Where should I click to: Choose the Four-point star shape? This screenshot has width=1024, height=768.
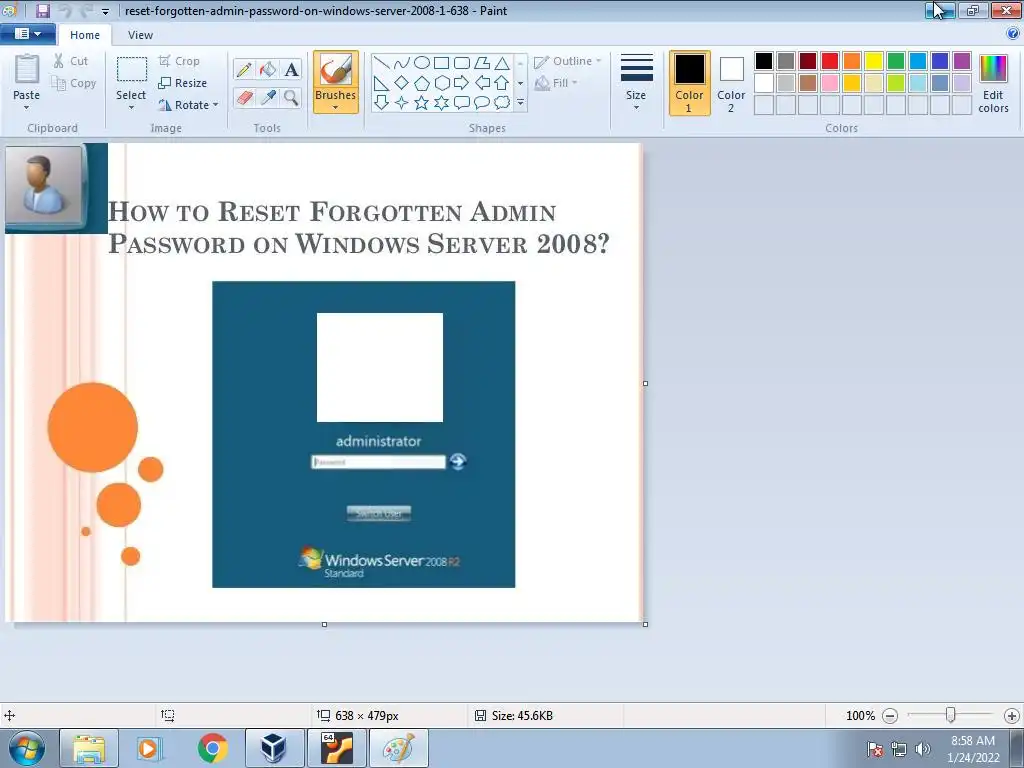pyautogui.click(x=402, y=103)
